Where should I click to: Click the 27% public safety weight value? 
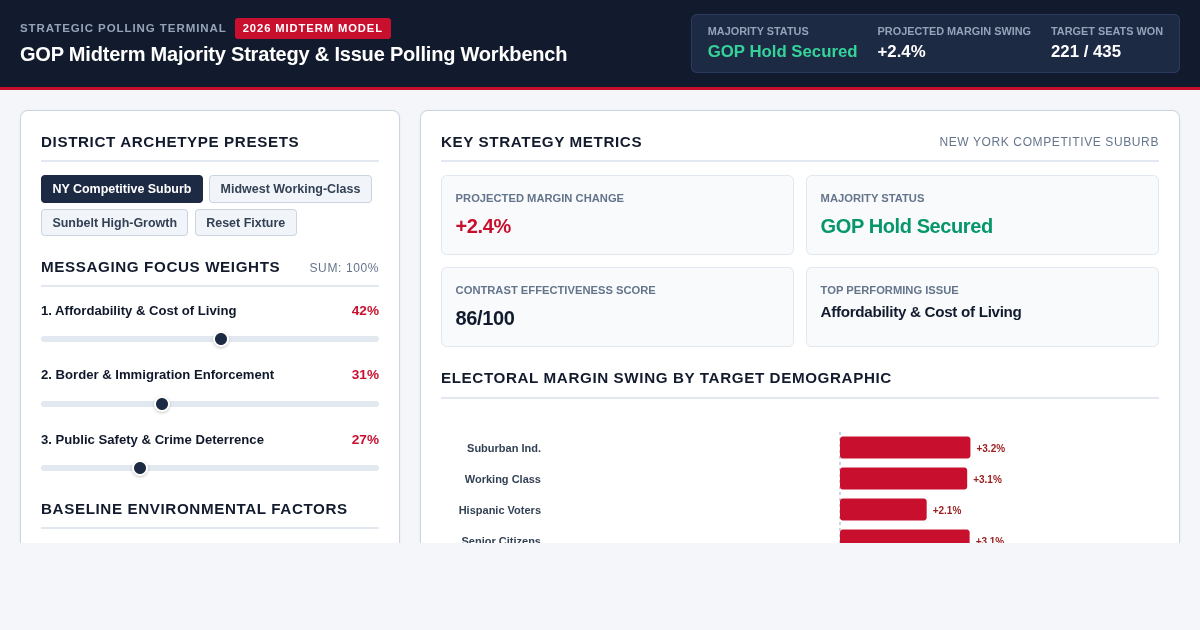pyautogui.click(x=365, y=440)
